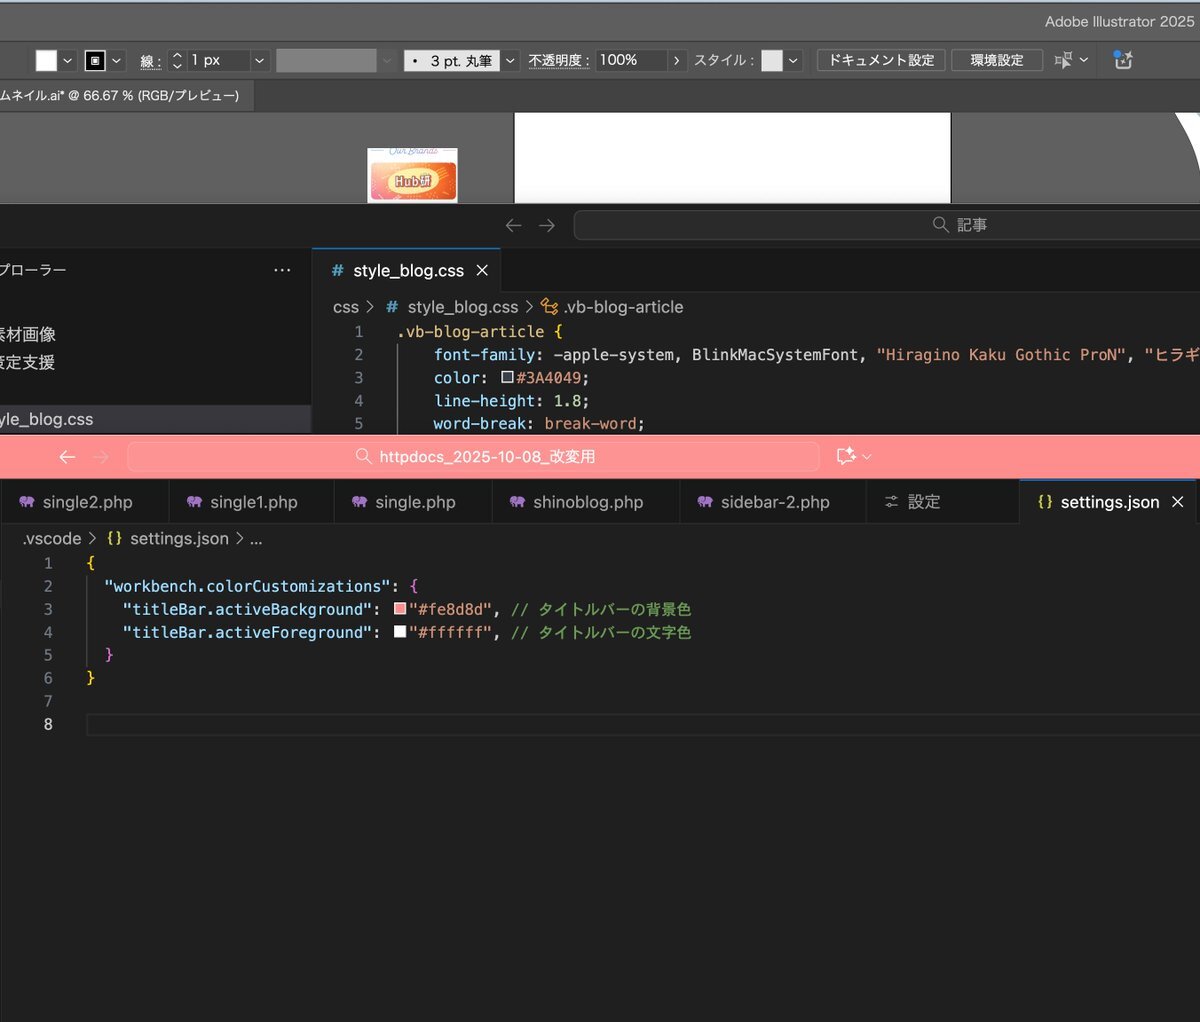
Task: Click the back arrow in upper VS Code
Action: point(513,226)
